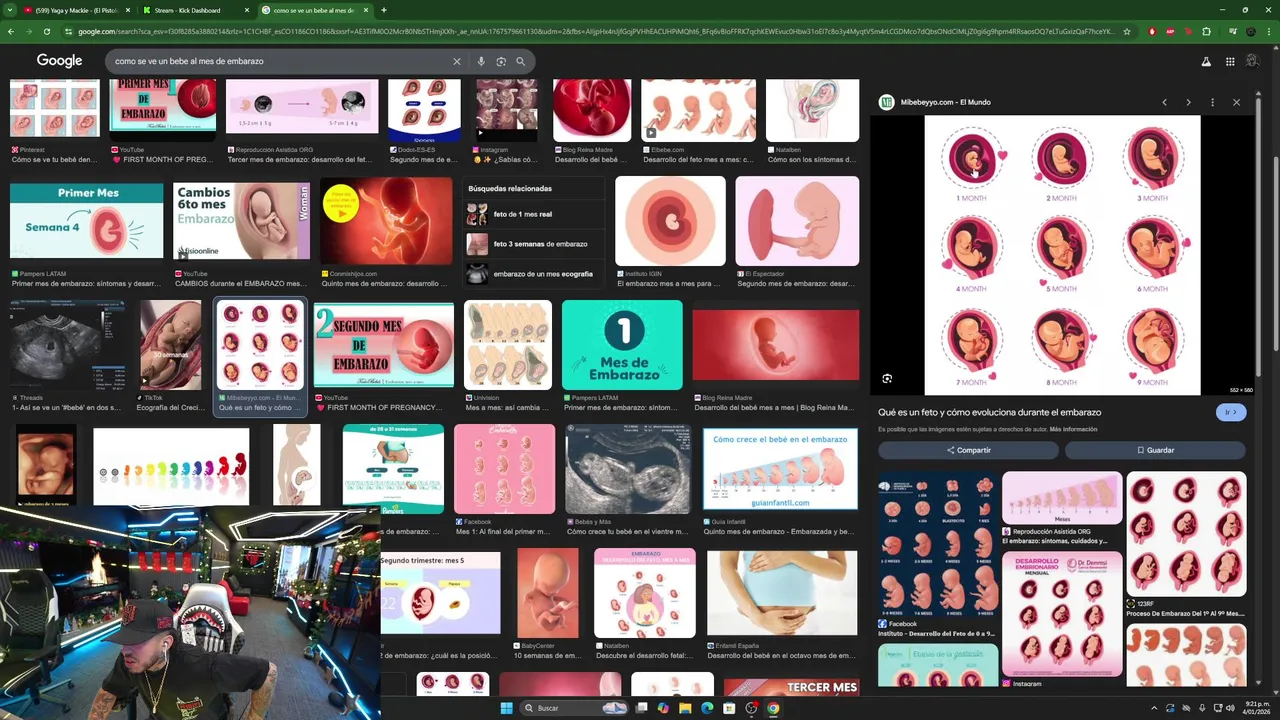
Task: Open 123RF related image in panel
Action: [1186, 534]
